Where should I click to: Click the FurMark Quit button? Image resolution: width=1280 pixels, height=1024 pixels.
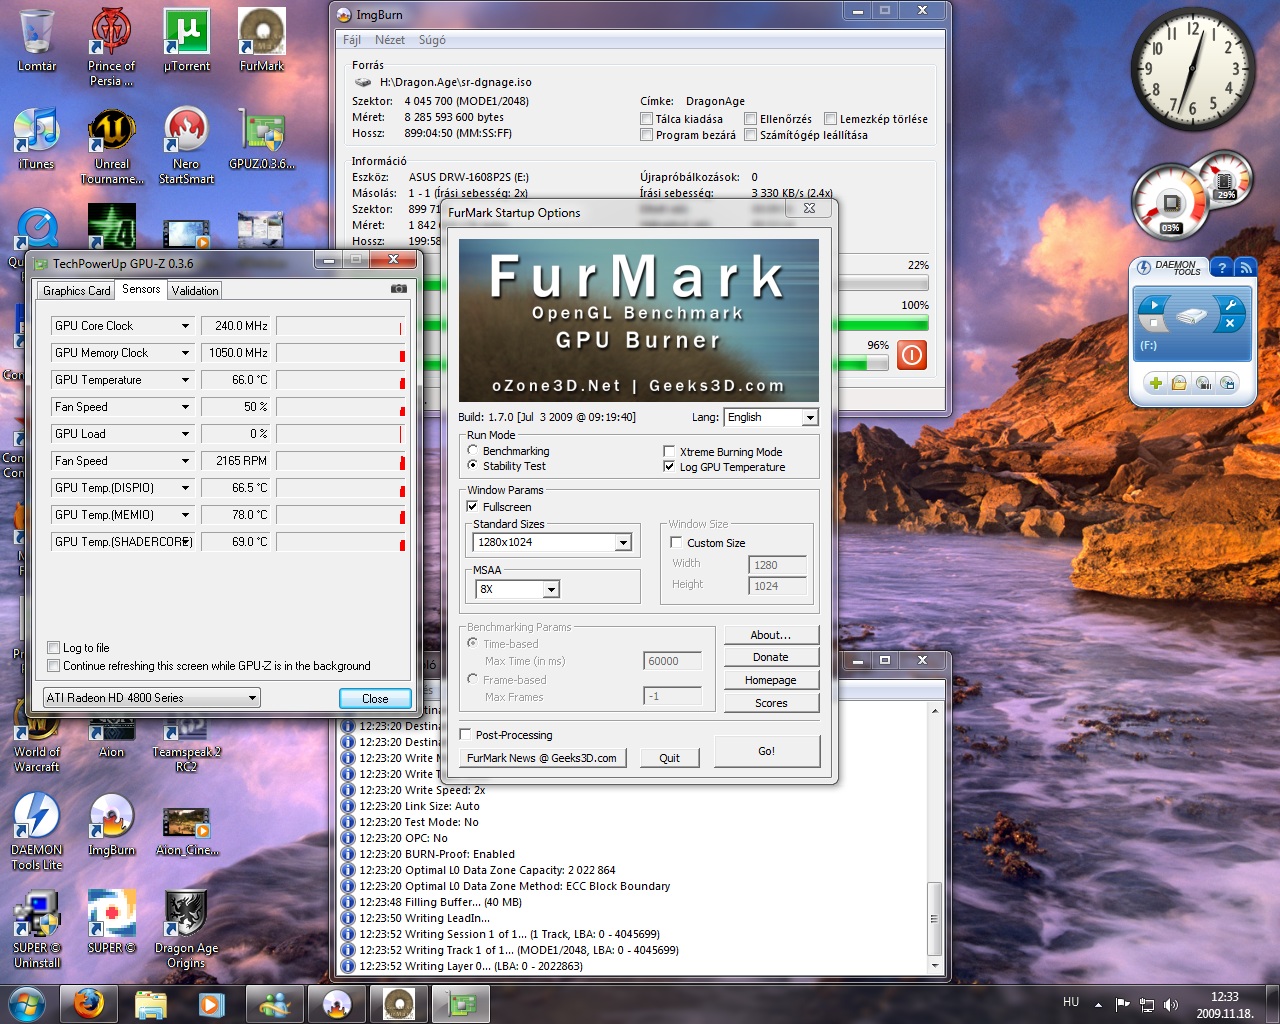point(670,758)
